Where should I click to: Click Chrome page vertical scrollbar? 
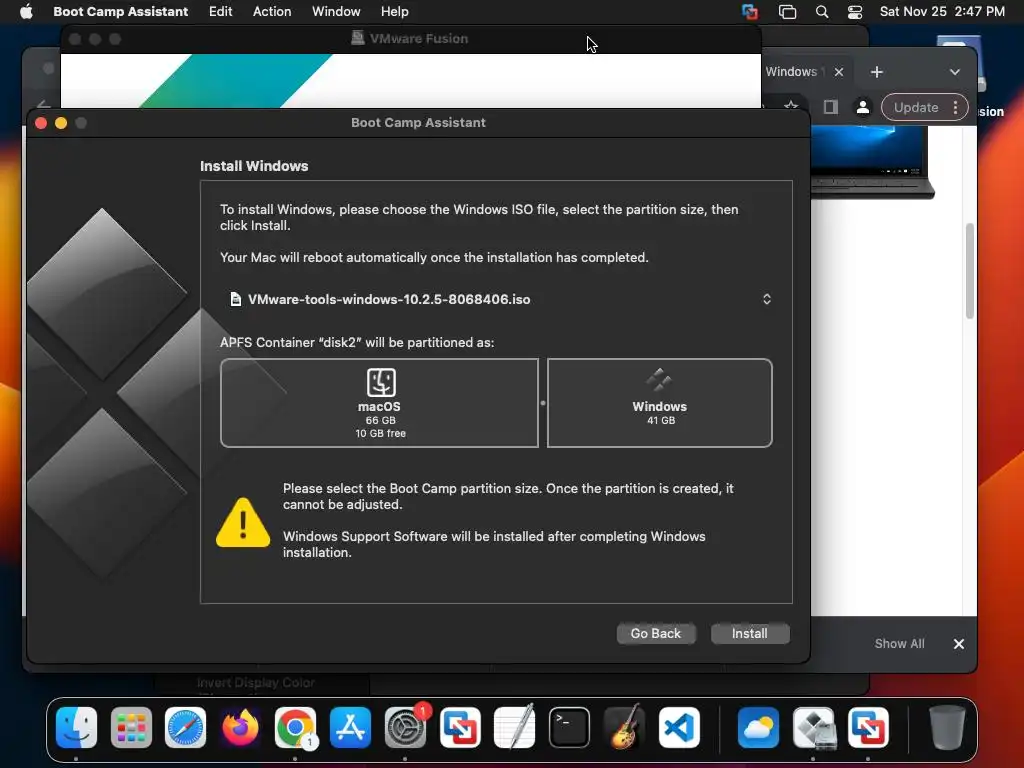pos(970,270)
